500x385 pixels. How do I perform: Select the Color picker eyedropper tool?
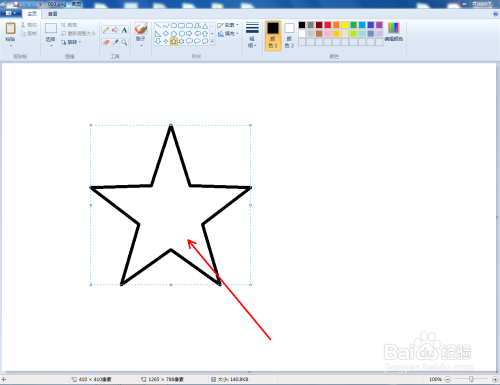(115, 42)
